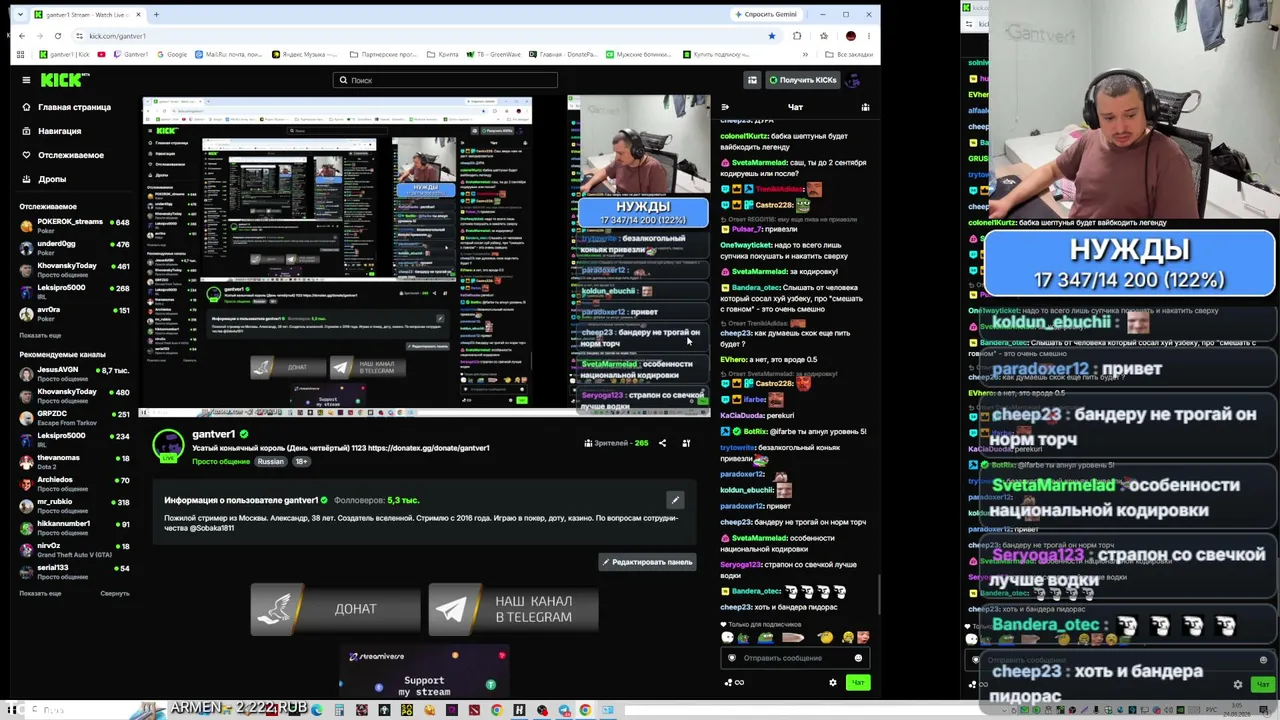The image size is (1280, 720).
Task: Click the gantver1 channel name
Action: point(213,434)
